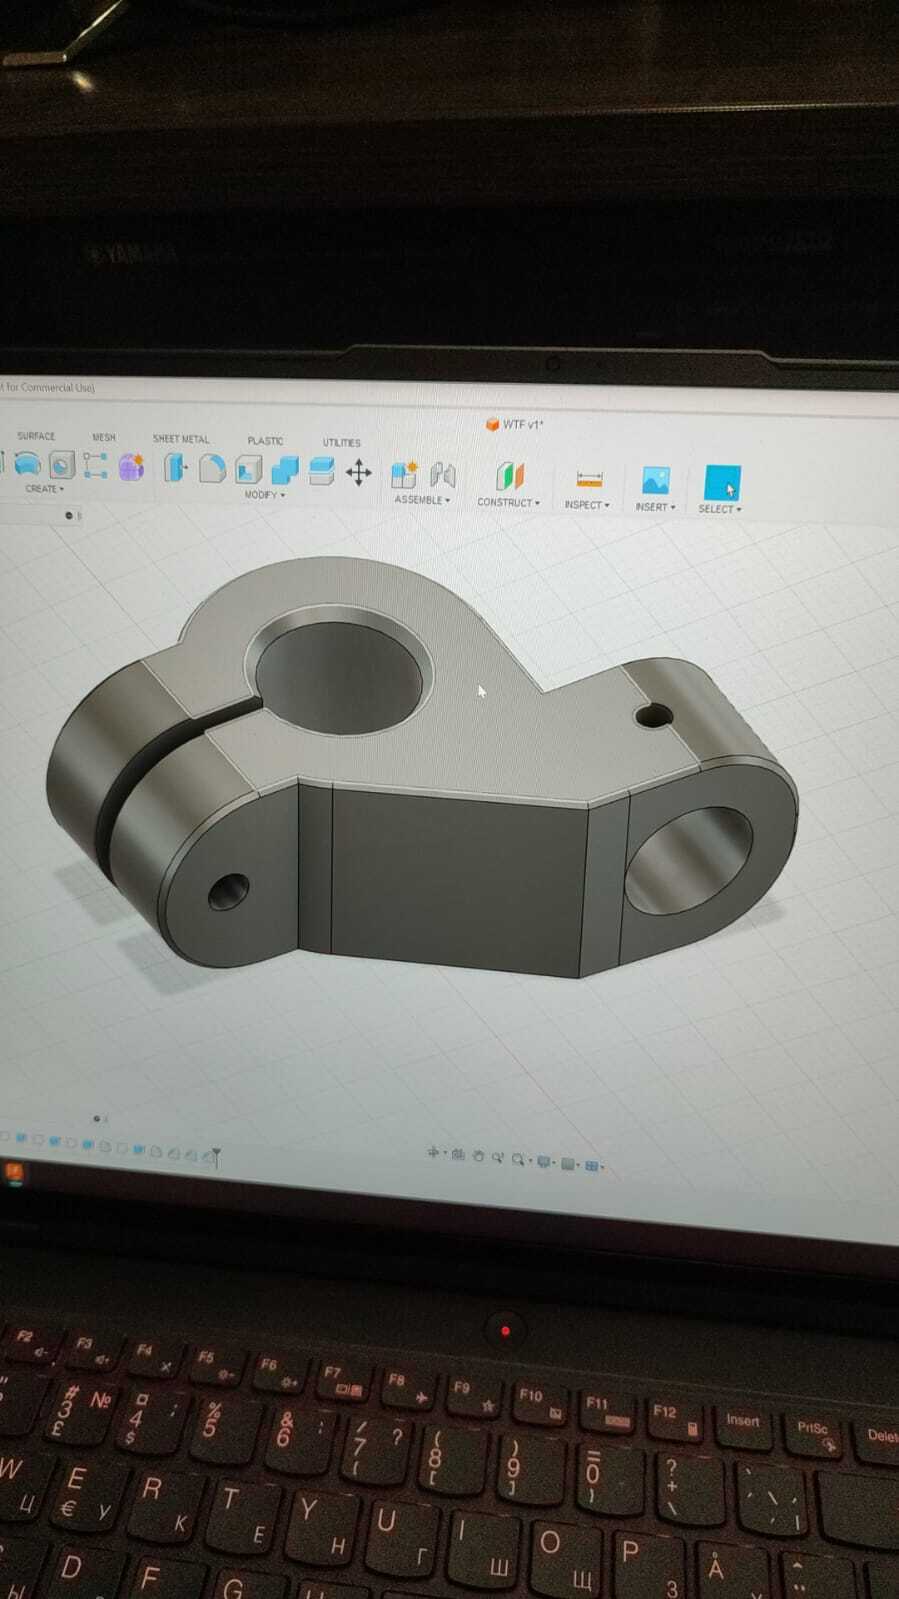Click the Display Settings monitor icon
This screenshot has width=899, height=1599.
[545, 1162]
